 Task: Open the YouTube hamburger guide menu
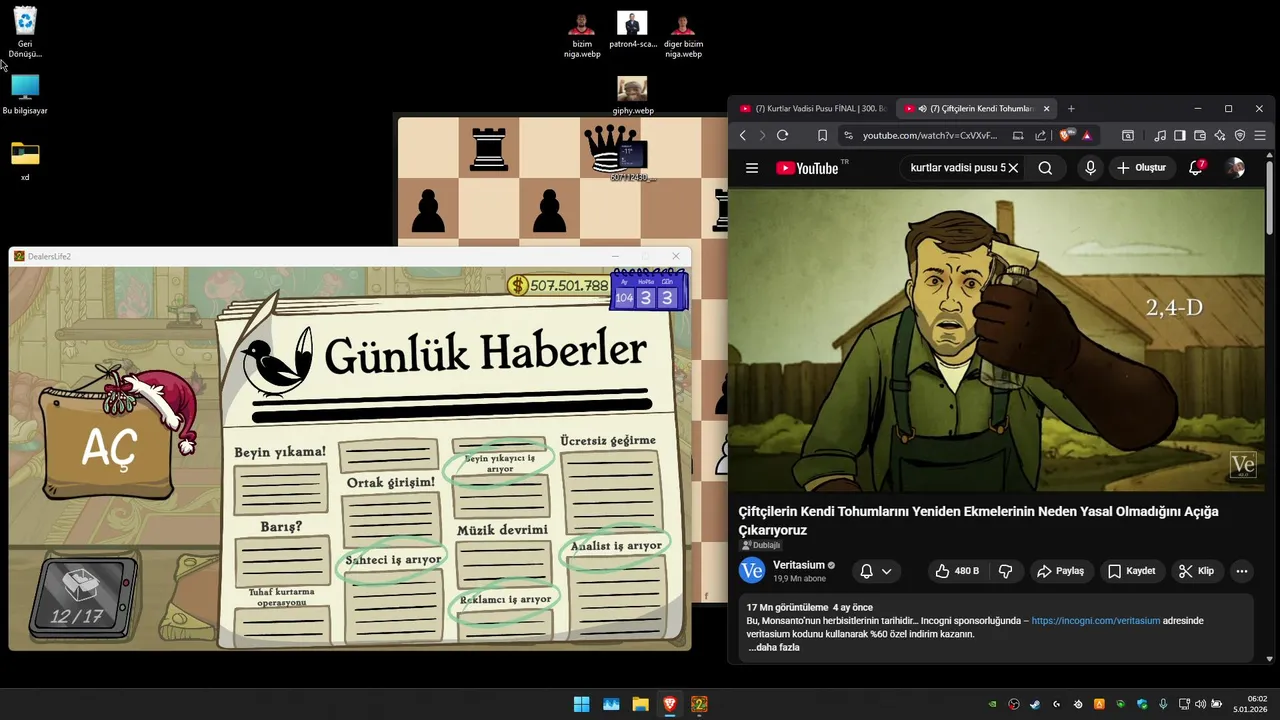[x=752, y=168]
